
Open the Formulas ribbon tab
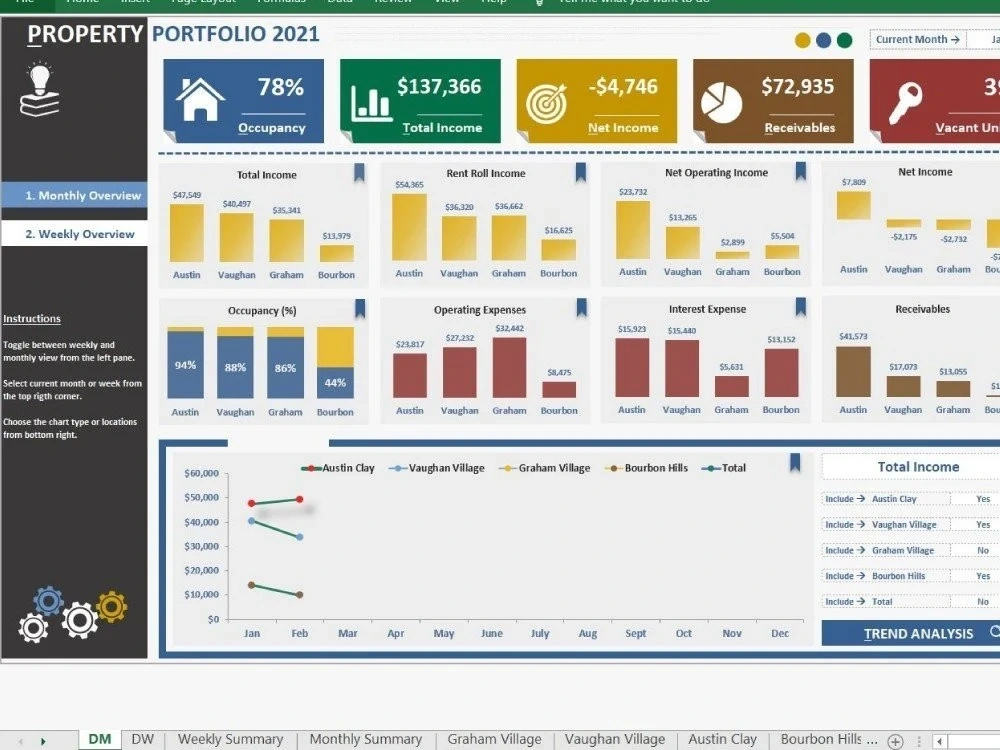pyautogui.click(x=281, y=2)
